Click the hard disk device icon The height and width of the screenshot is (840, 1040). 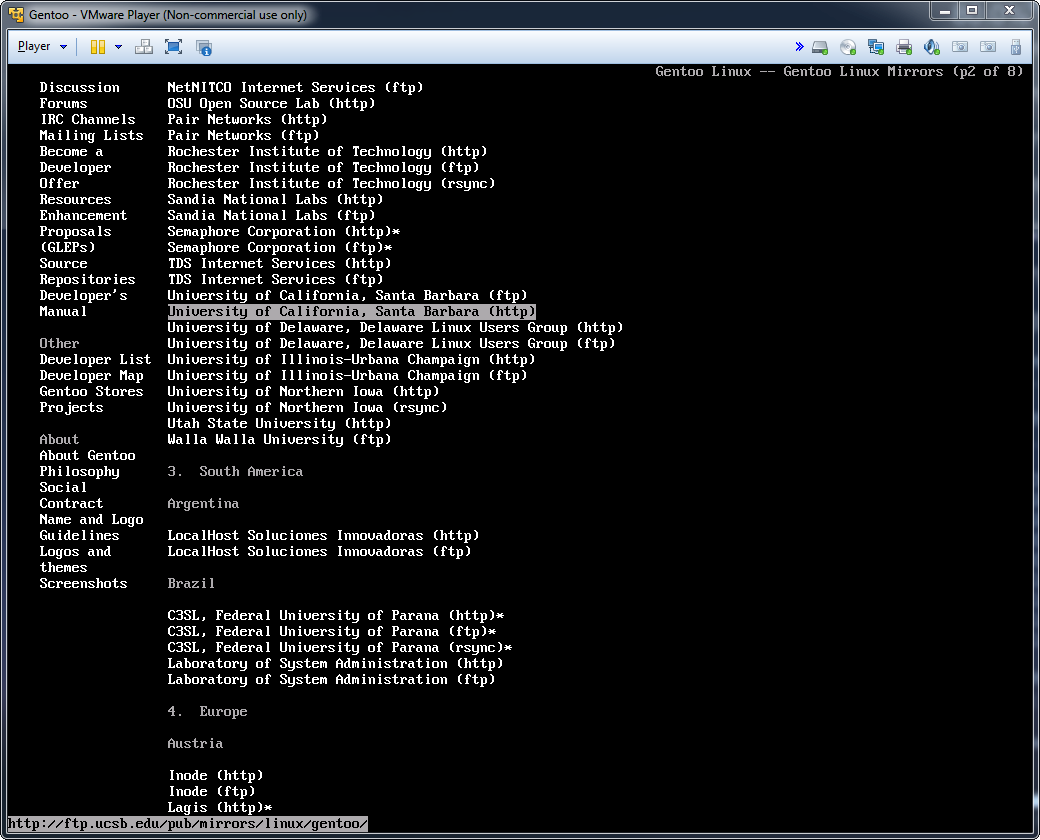[820, 46]
